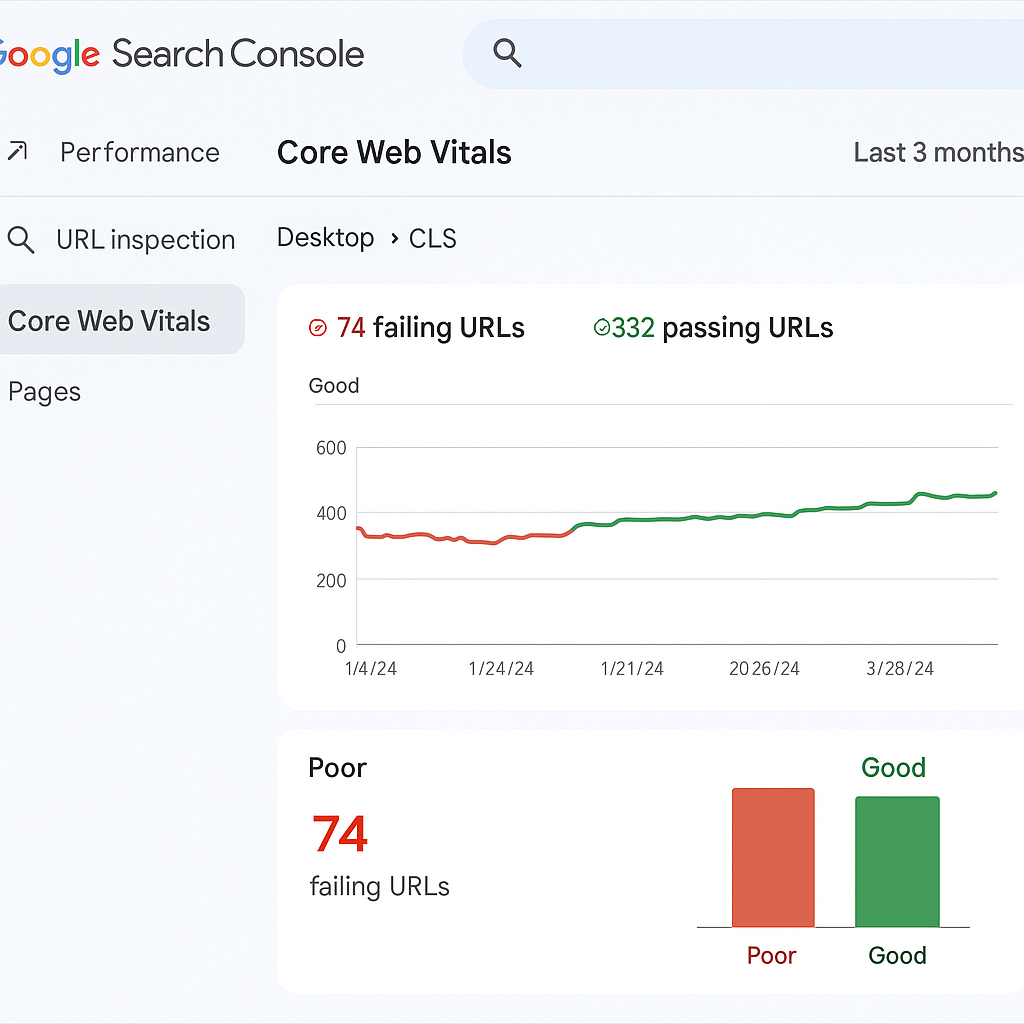Image resolution: width=1024 pixels, height=1024 pixels.
Task: Click the Good label above the chart
Action: click(334, 385)
